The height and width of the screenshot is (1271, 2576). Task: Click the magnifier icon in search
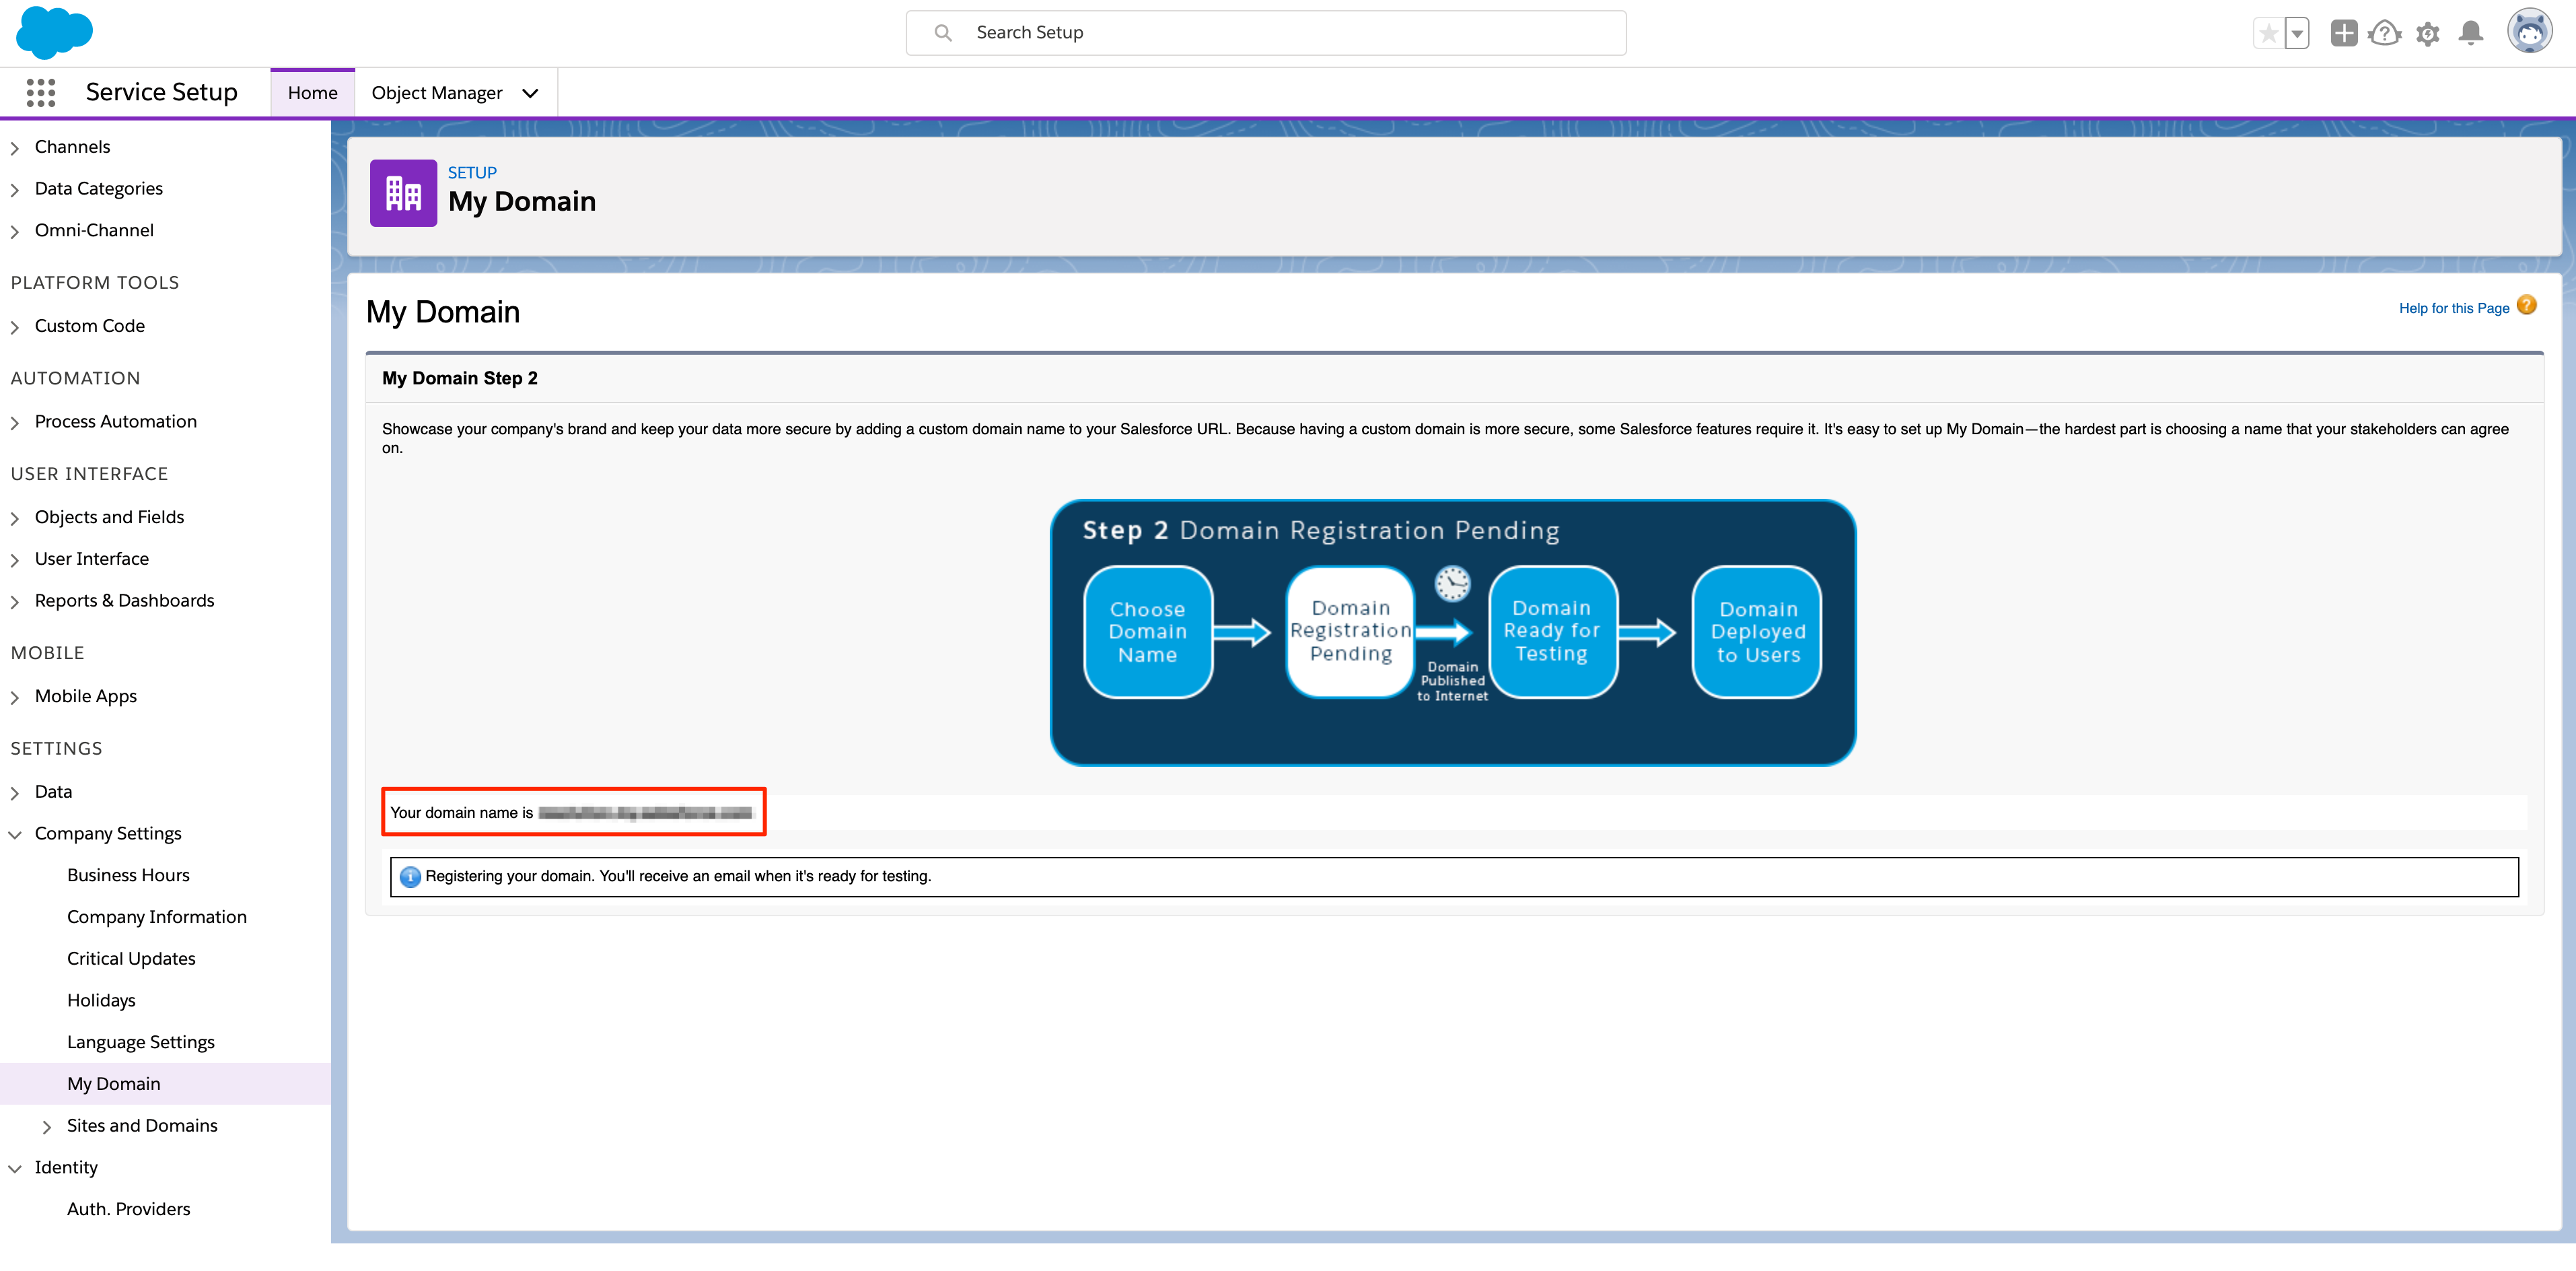point(942,33)
